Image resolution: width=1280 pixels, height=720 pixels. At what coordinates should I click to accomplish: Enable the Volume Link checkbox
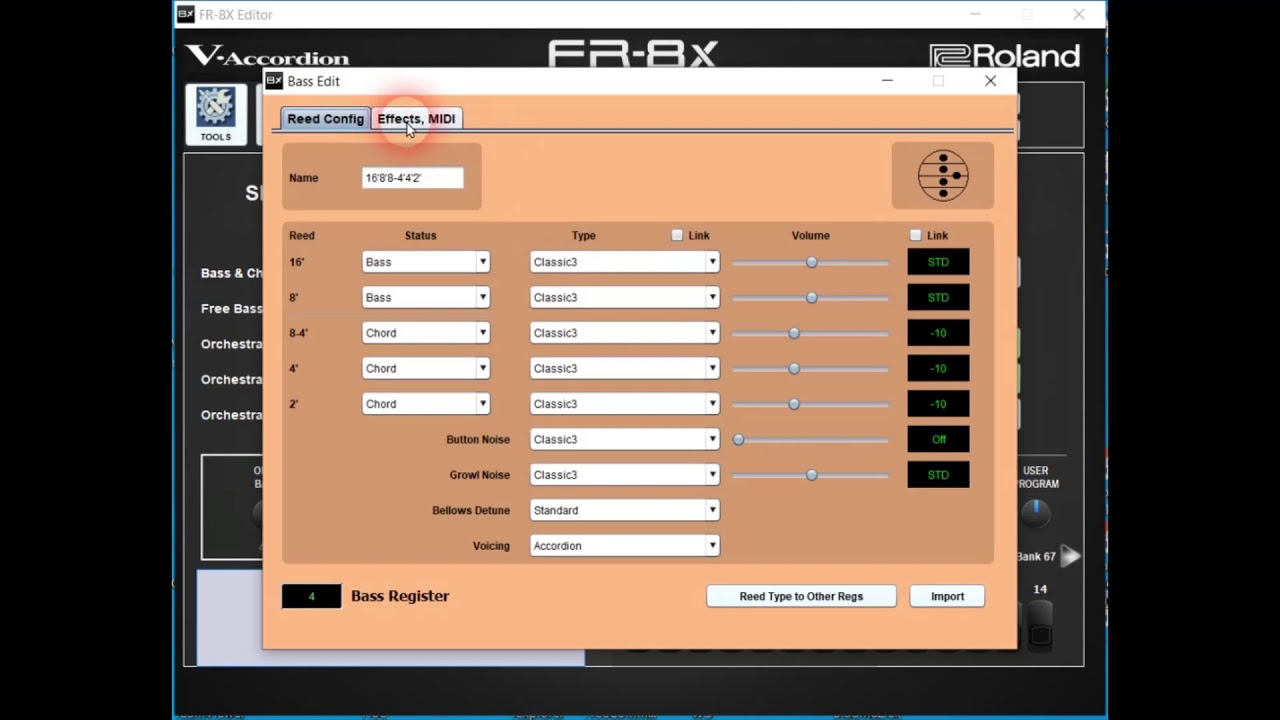[x=915, y=235]
